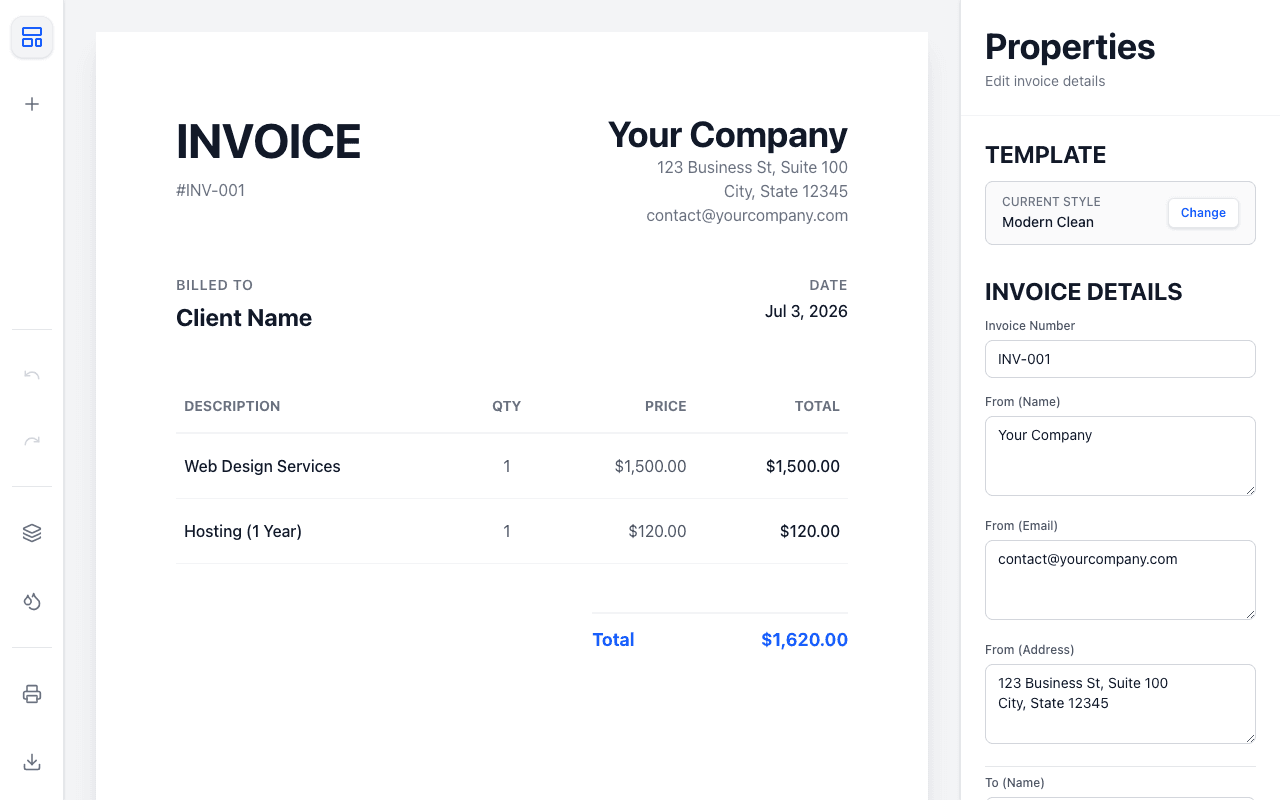Click the Invoice Number input field
1280x800 pixels.
tap(1120, 359)
